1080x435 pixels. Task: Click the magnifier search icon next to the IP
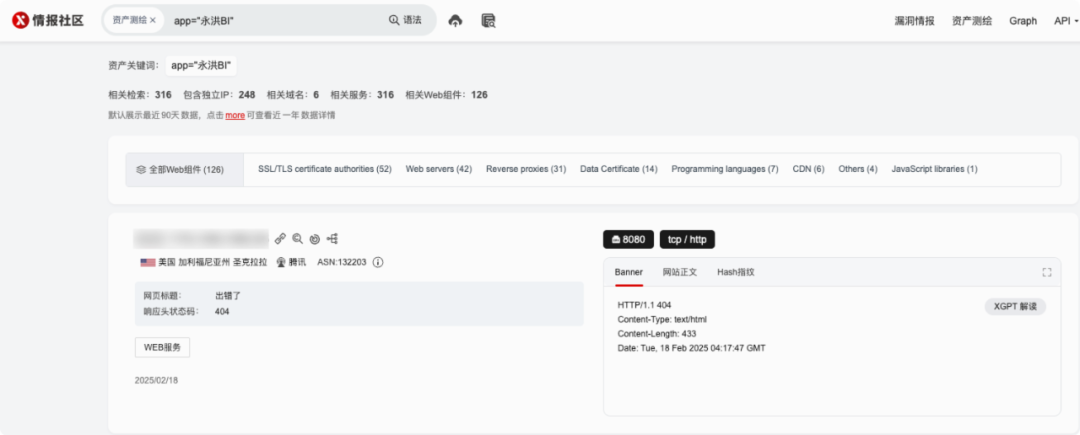(298, 239)
